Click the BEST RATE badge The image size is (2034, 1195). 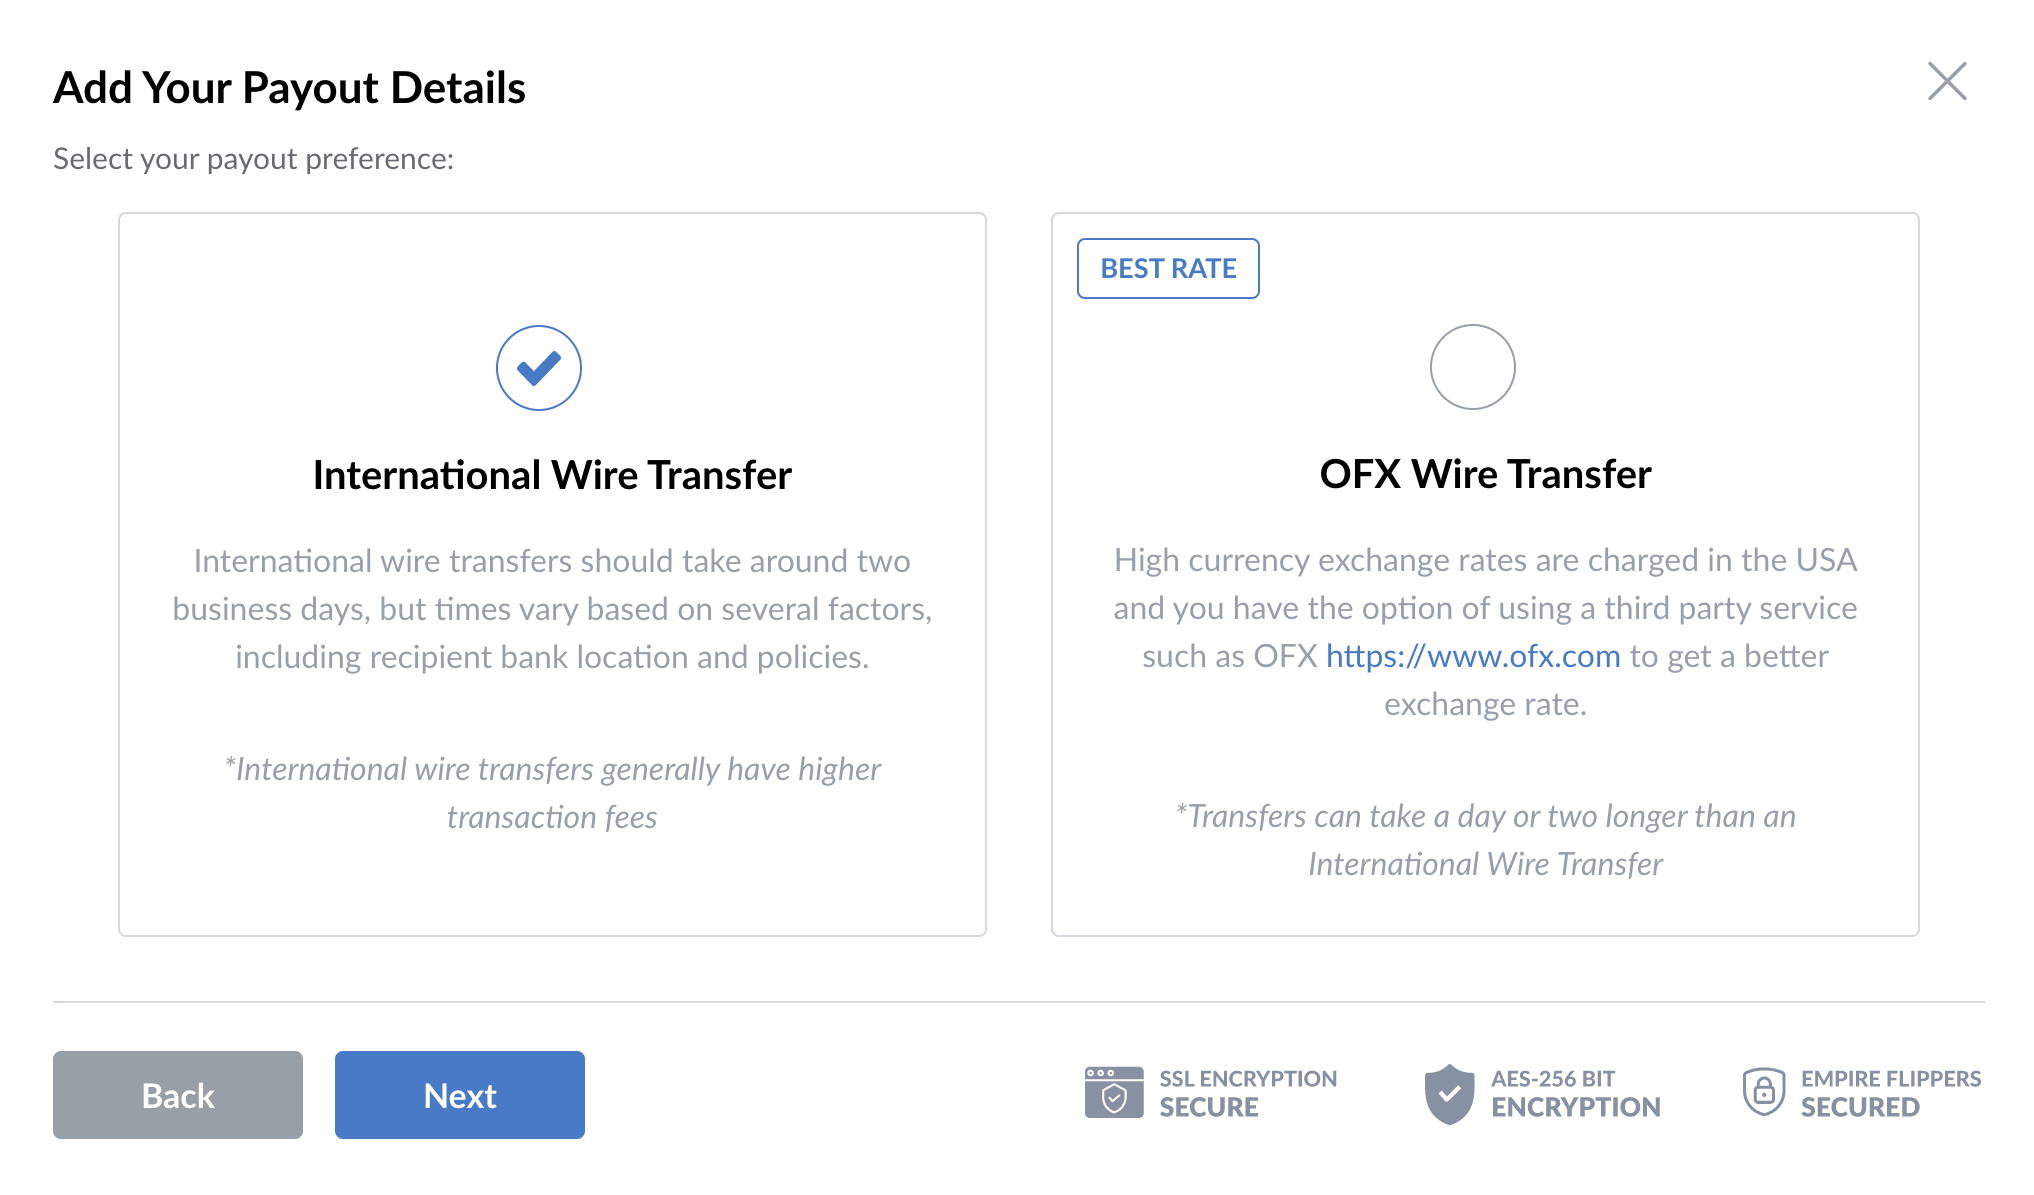[x=1168, y=268]
